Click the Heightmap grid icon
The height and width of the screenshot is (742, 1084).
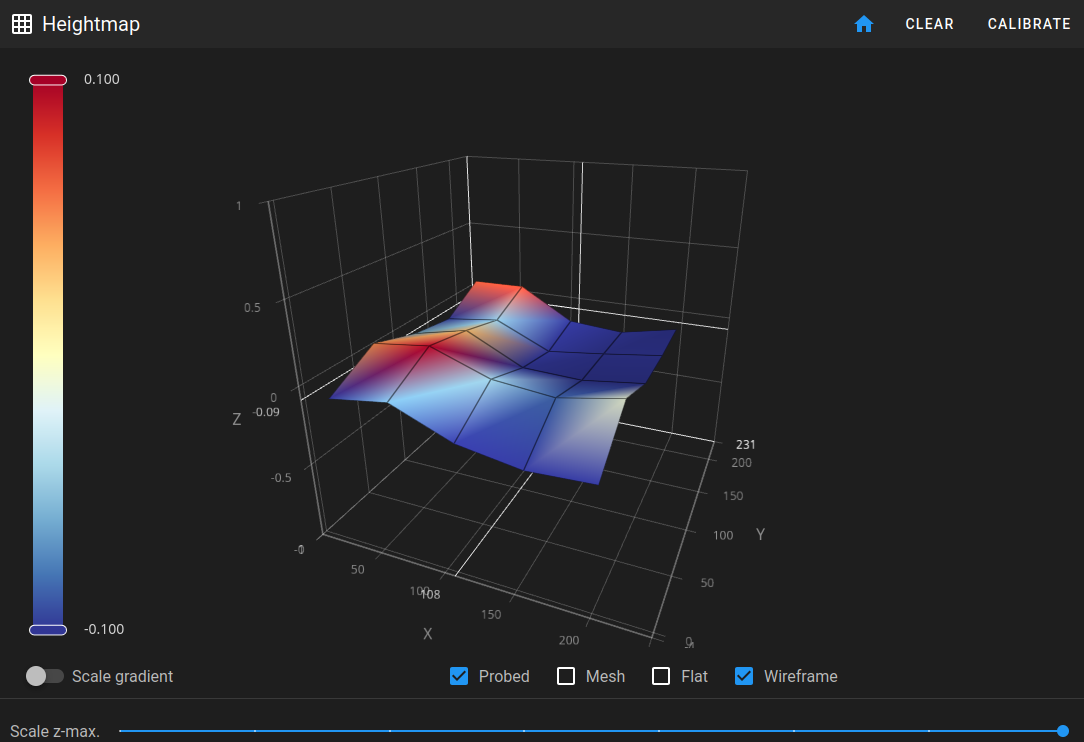click(22, 24)
